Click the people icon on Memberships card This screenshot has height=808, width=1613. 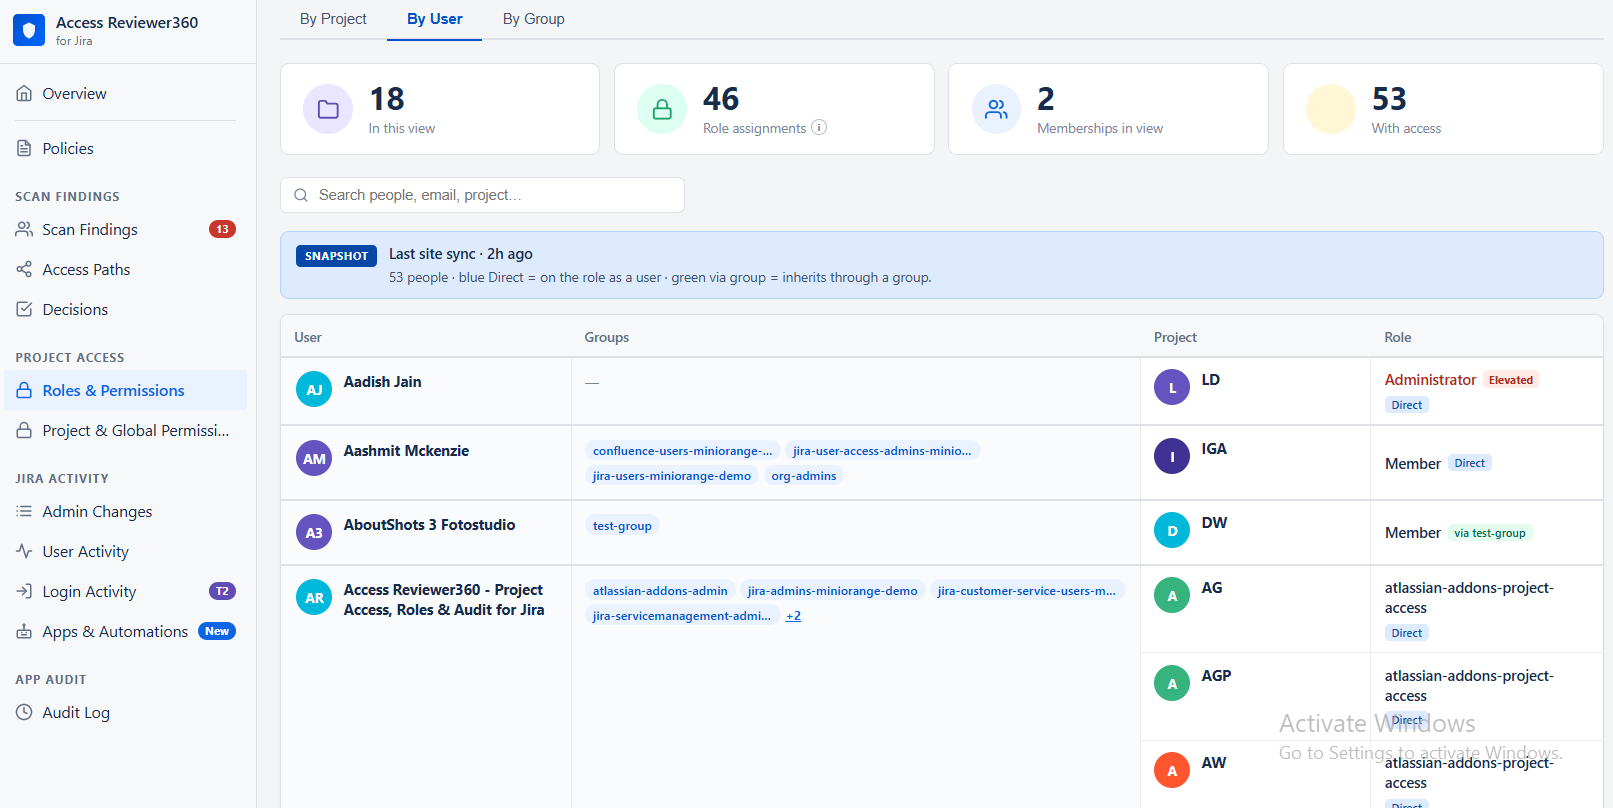coord(996,109)
